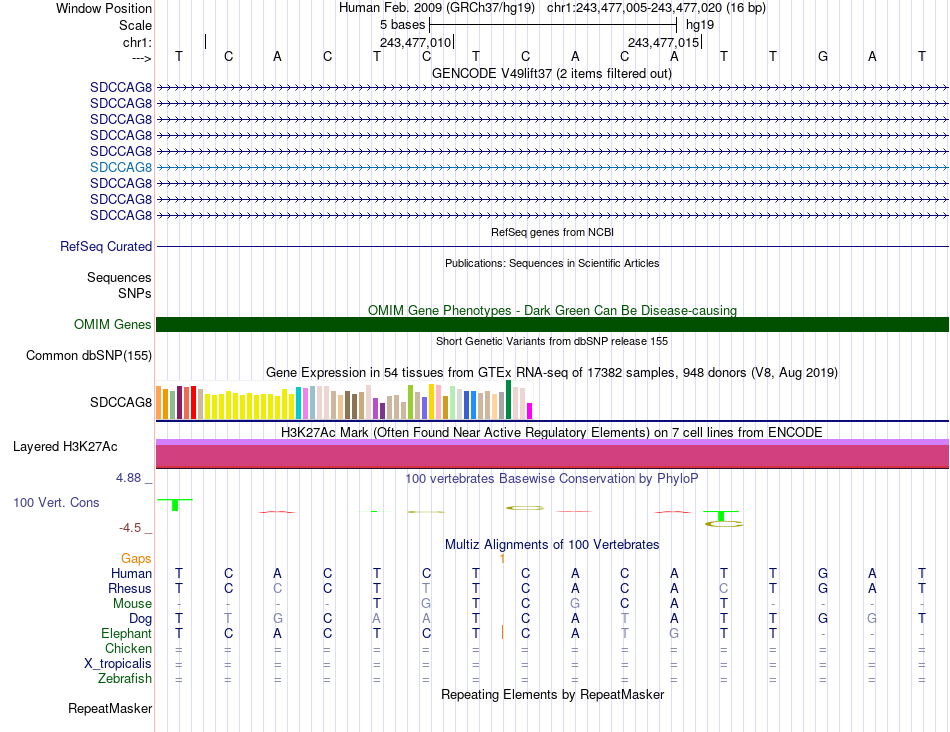Image resolution: width=950 pixels, height=732 pixels.
Task: Click the Sequences label of Publications track
Action: pyautogui.click(x=119, y=278)
